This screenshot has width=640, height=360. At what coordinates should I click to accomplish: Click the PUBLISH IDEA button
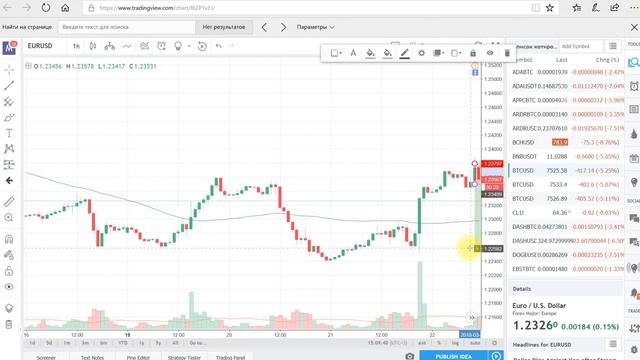[x=453, y=356]
